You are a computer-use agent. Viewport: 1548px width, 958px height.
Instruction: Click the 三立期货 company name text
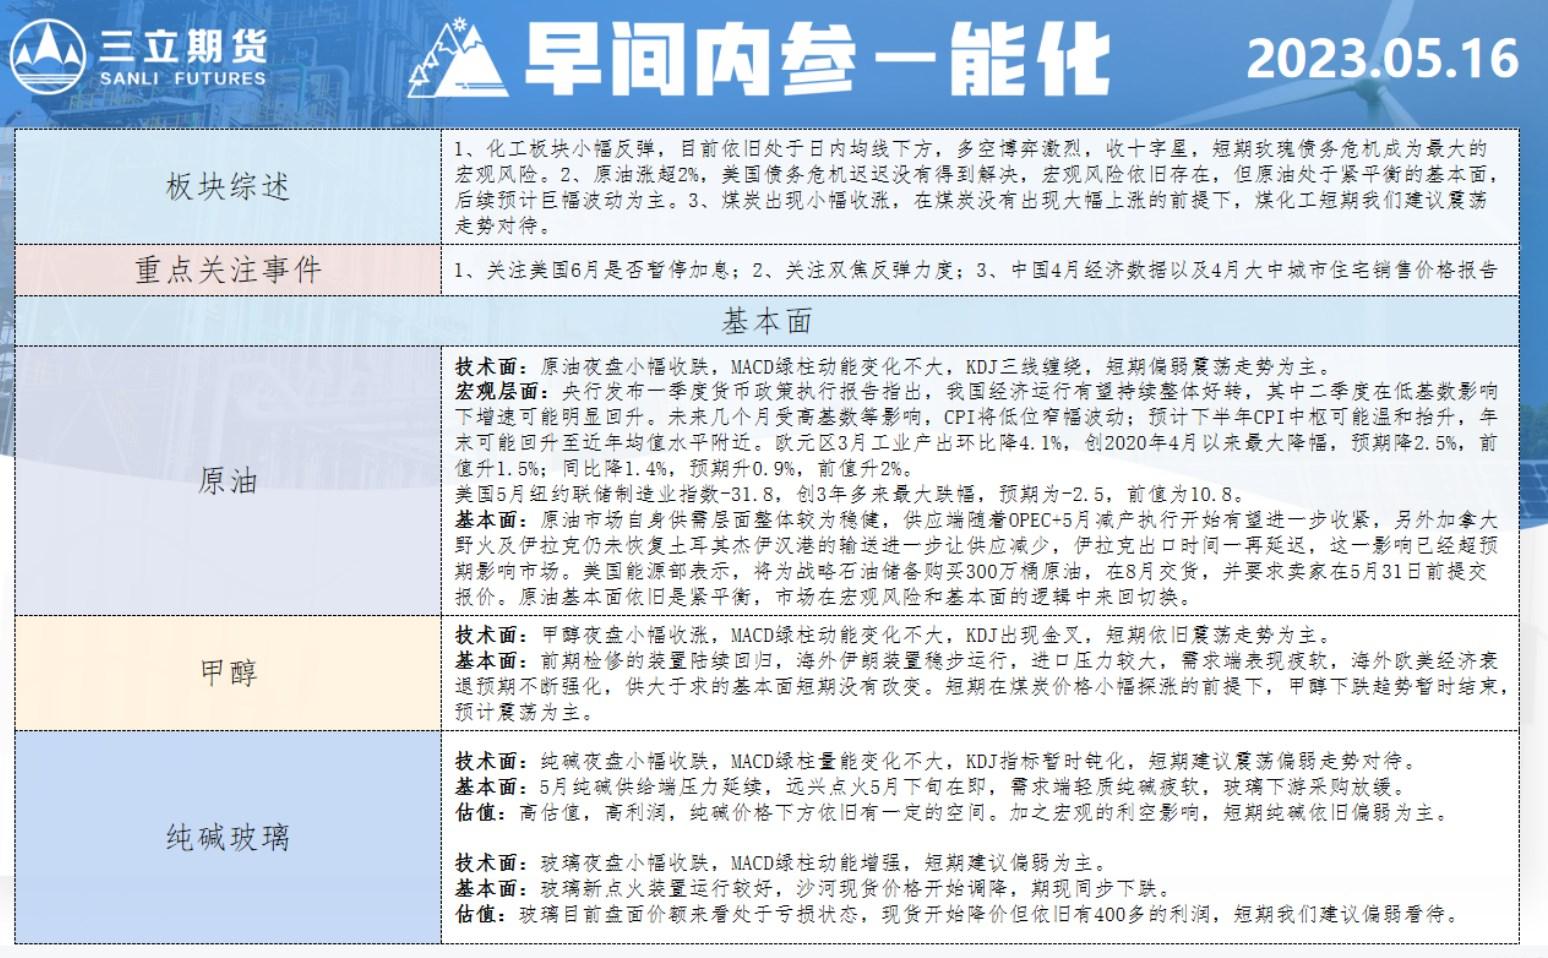pos(183,47)
